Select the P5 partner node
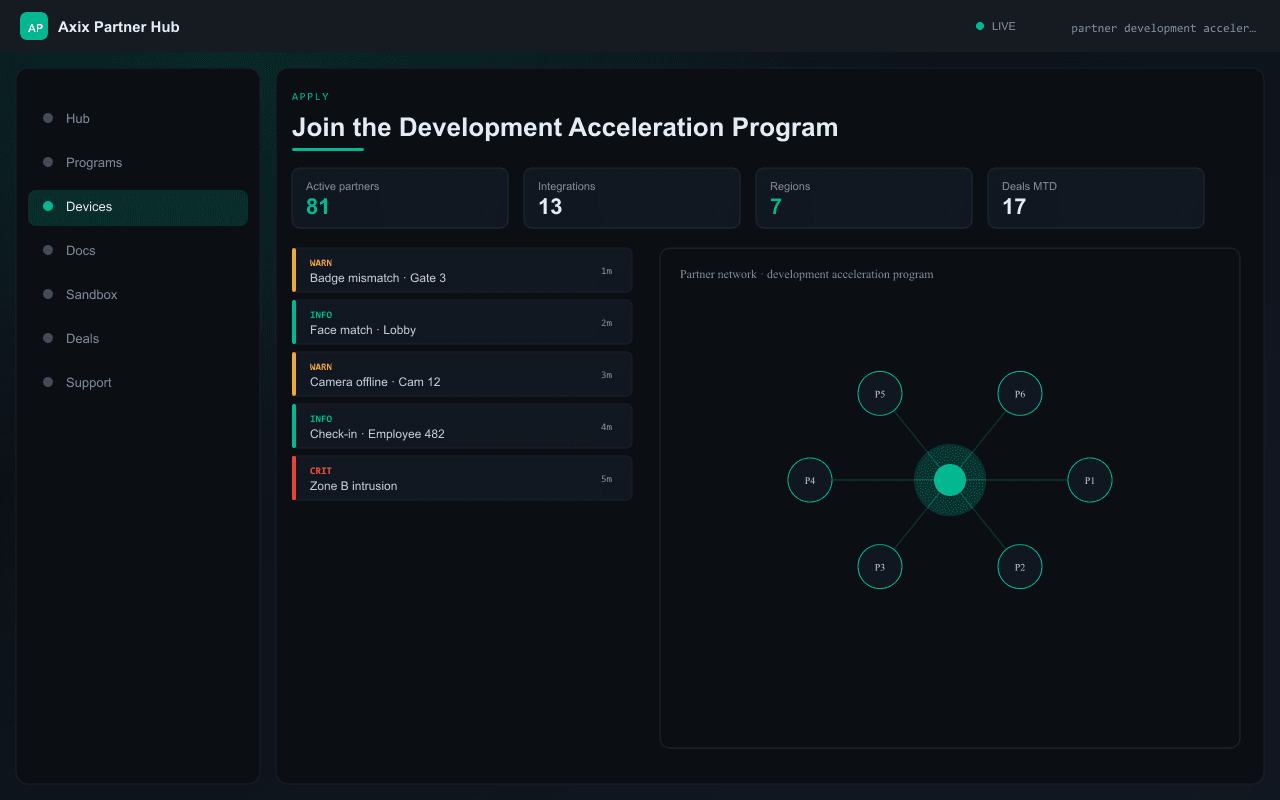Image resolution: width=1280 pixels, height=800 pixels. [880, 394]
